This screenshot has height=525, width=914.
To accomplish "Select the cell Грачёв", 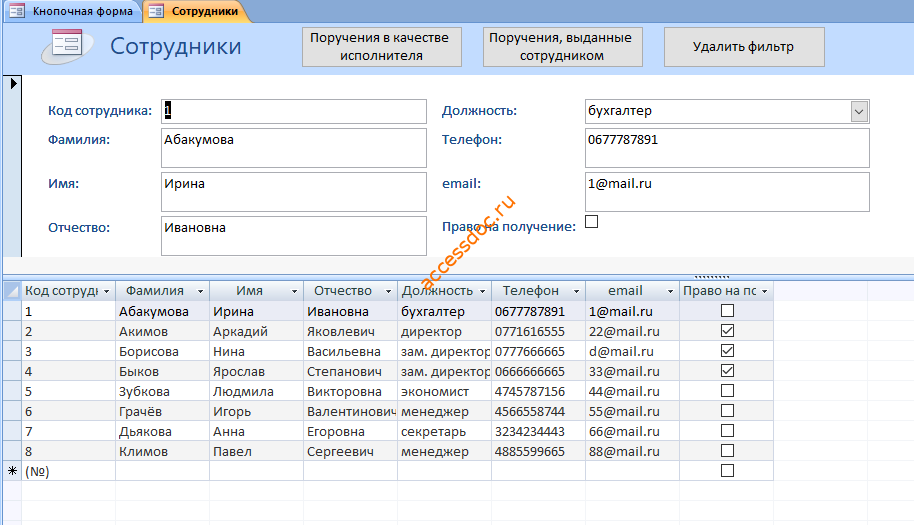I will (x=163, y=411).
